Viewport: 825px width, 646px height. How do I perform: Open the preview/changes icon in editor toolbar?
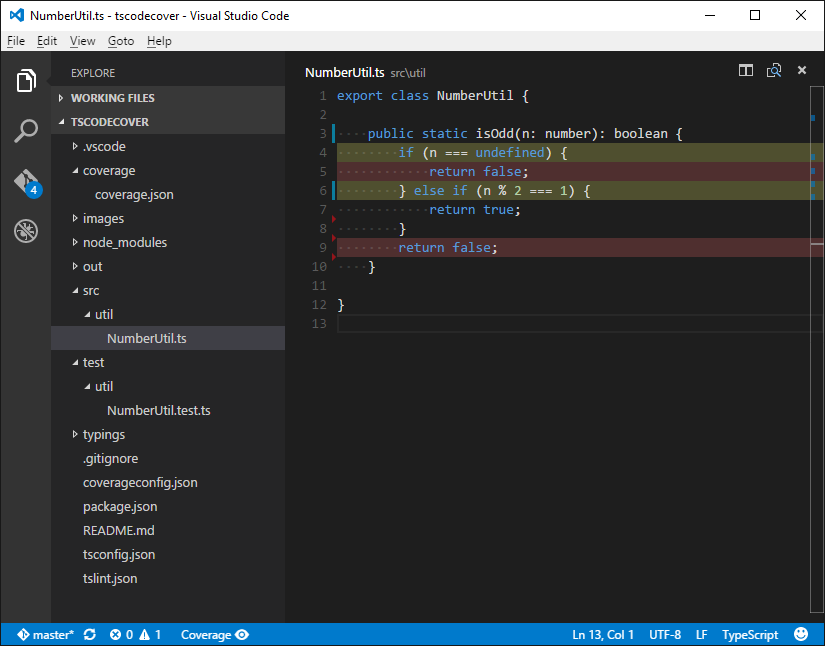click(773, 70)
